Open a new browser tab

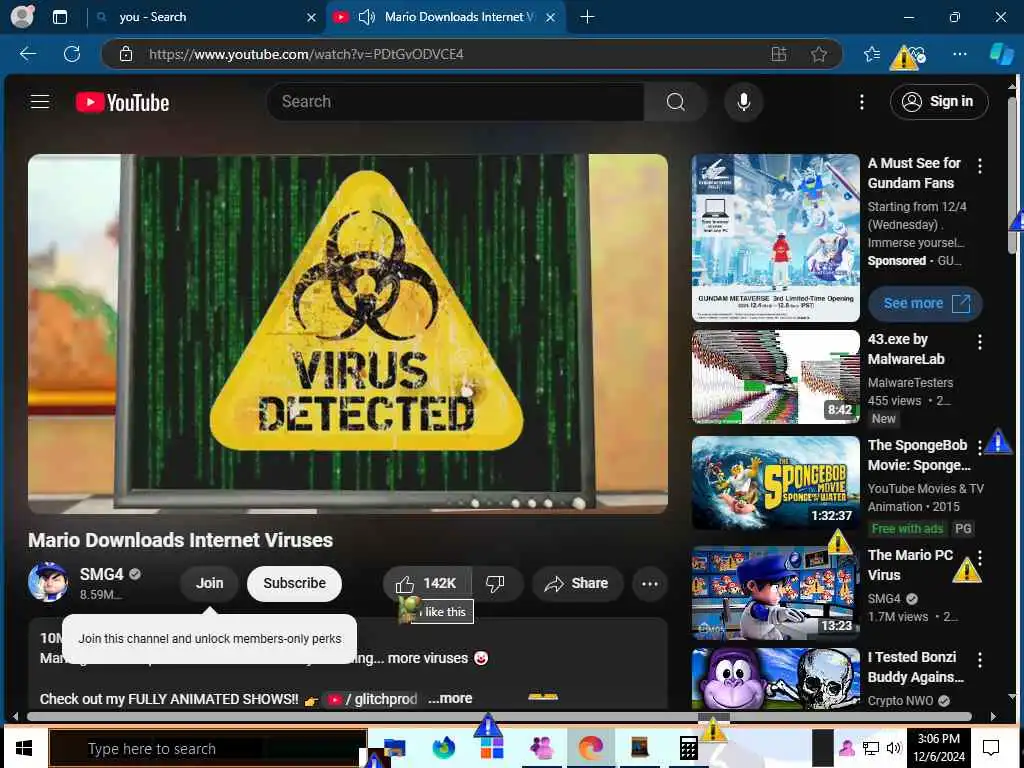[587, 17]
